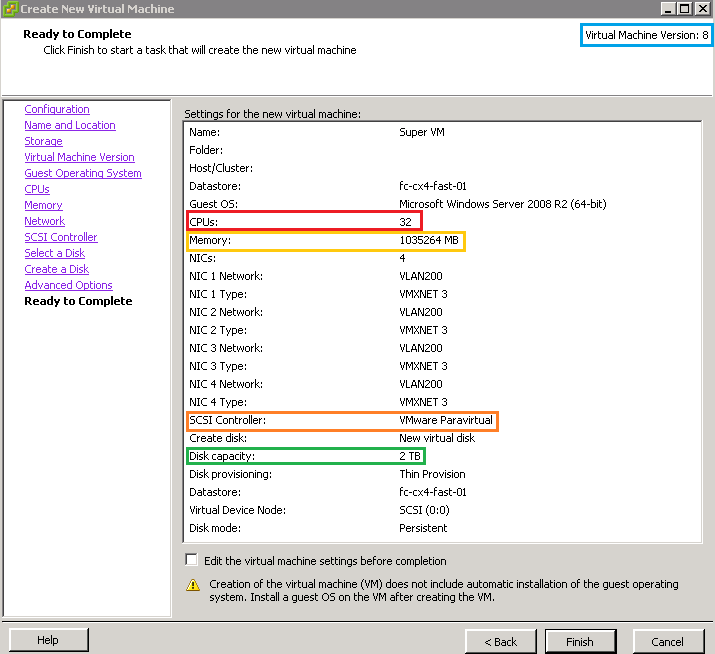Select the NIC 3 Network row
Screen dimensions: 715x654
(316, 348)
